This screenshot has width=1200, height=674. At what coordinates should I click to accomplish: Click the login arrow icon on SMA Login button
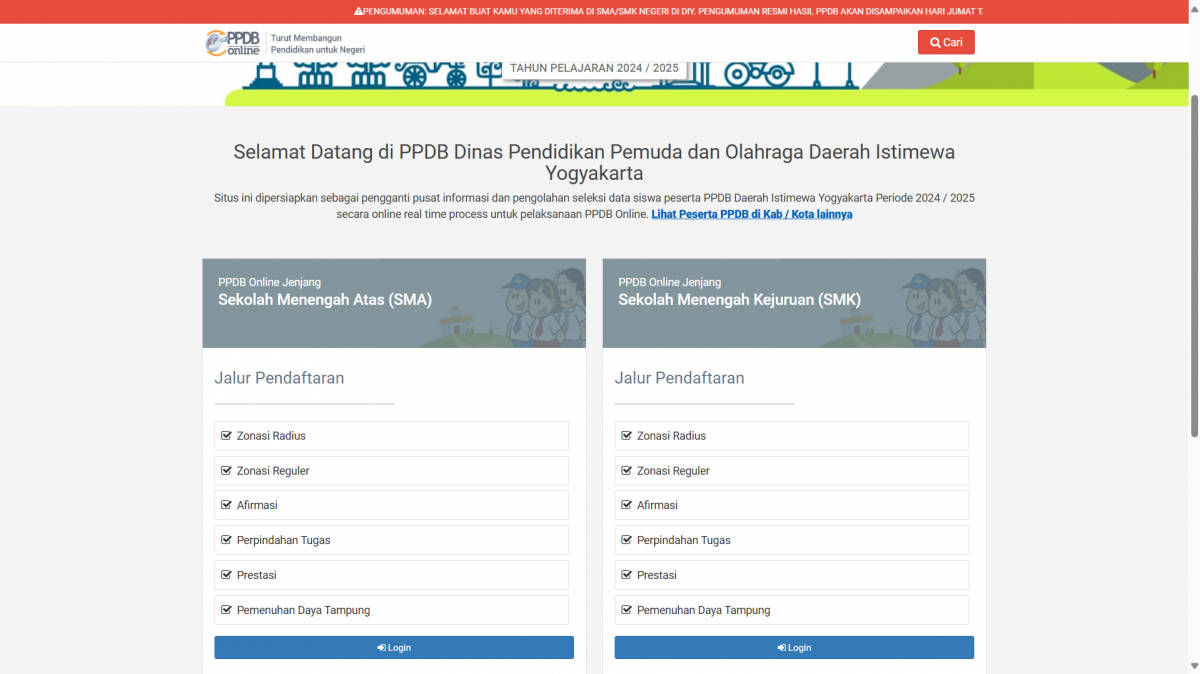[x=381, y=647]
